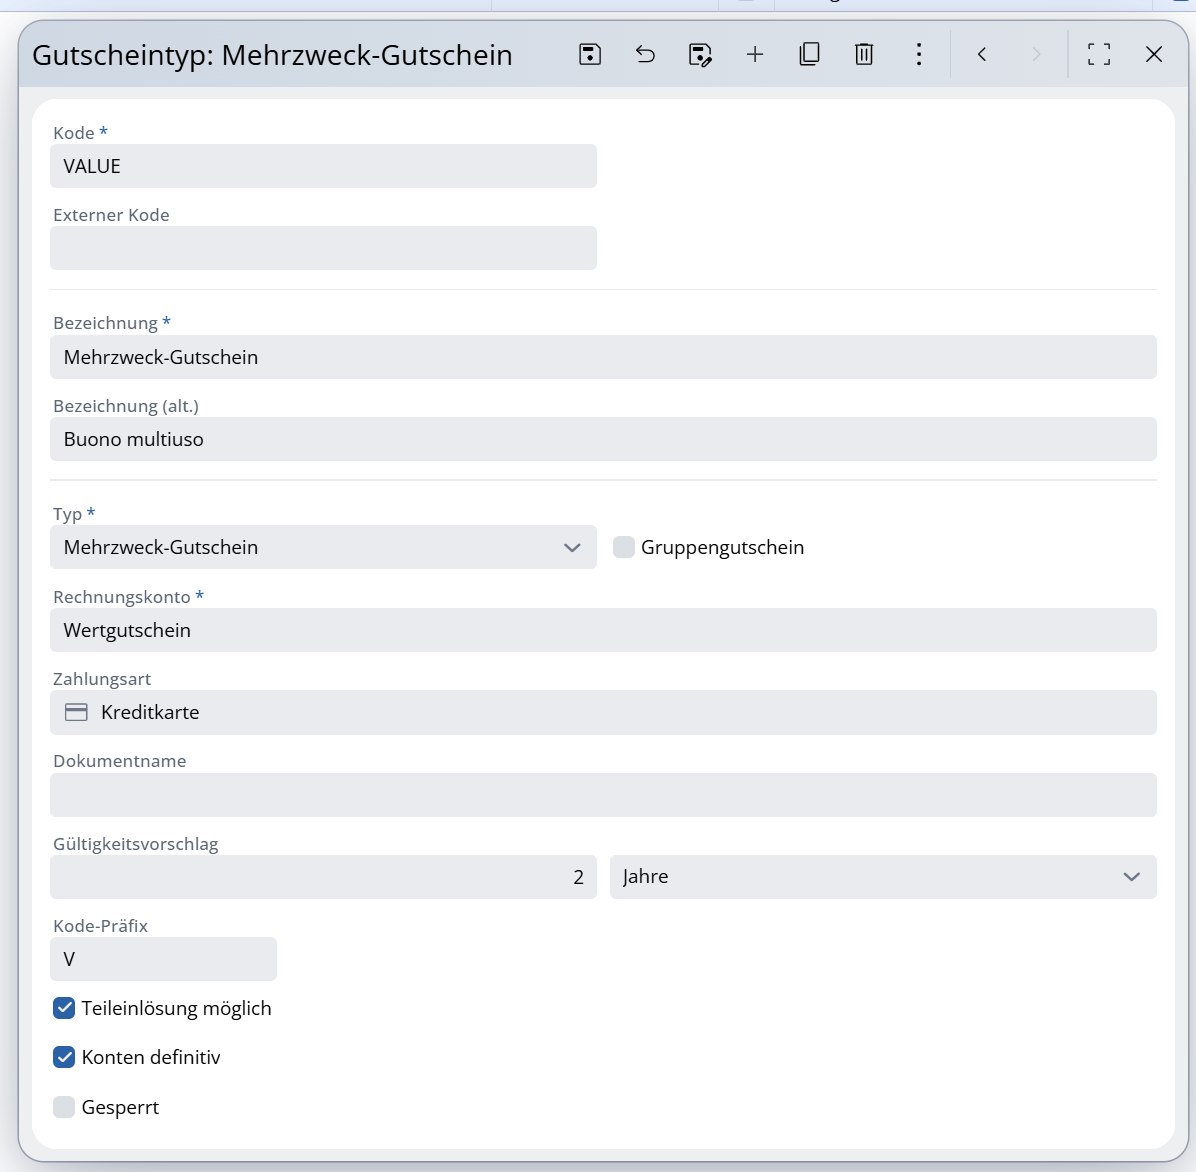Click the save and edit icon
1196x1172 pixels.
700,55
